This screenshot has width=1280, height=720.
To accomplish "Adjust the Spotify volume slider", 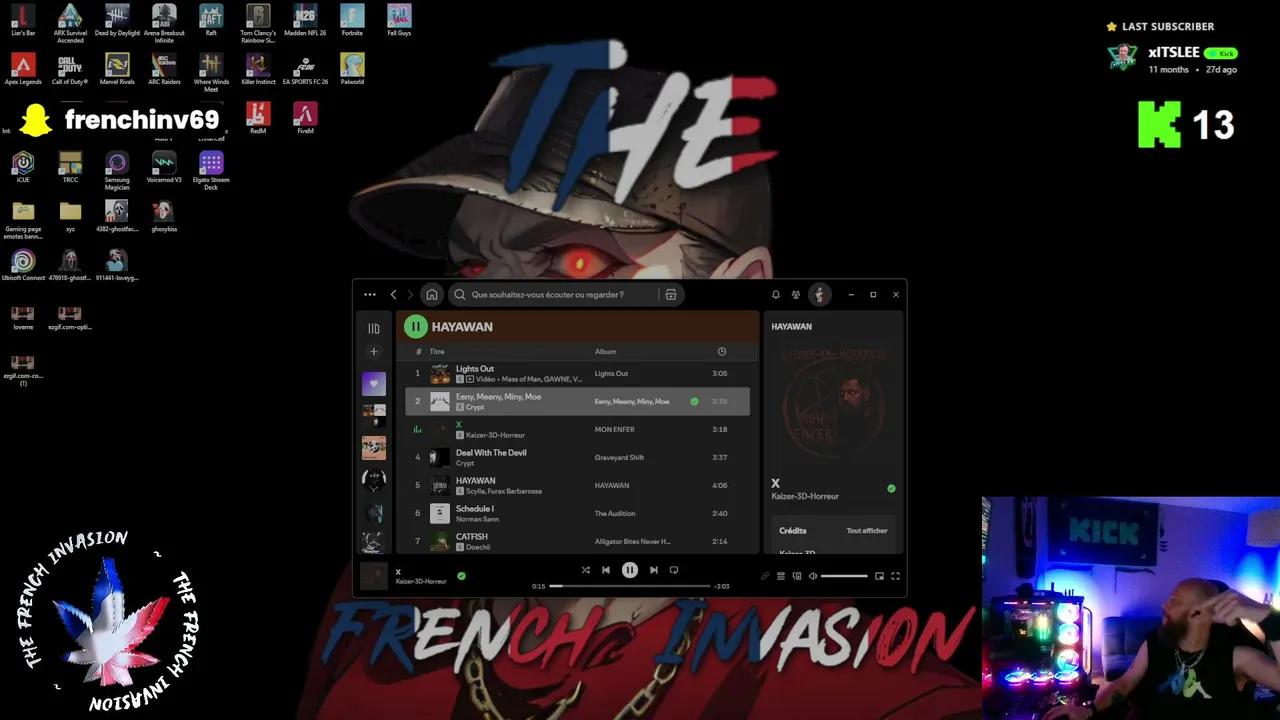I will pyautogui.click(x=844, y=576).
